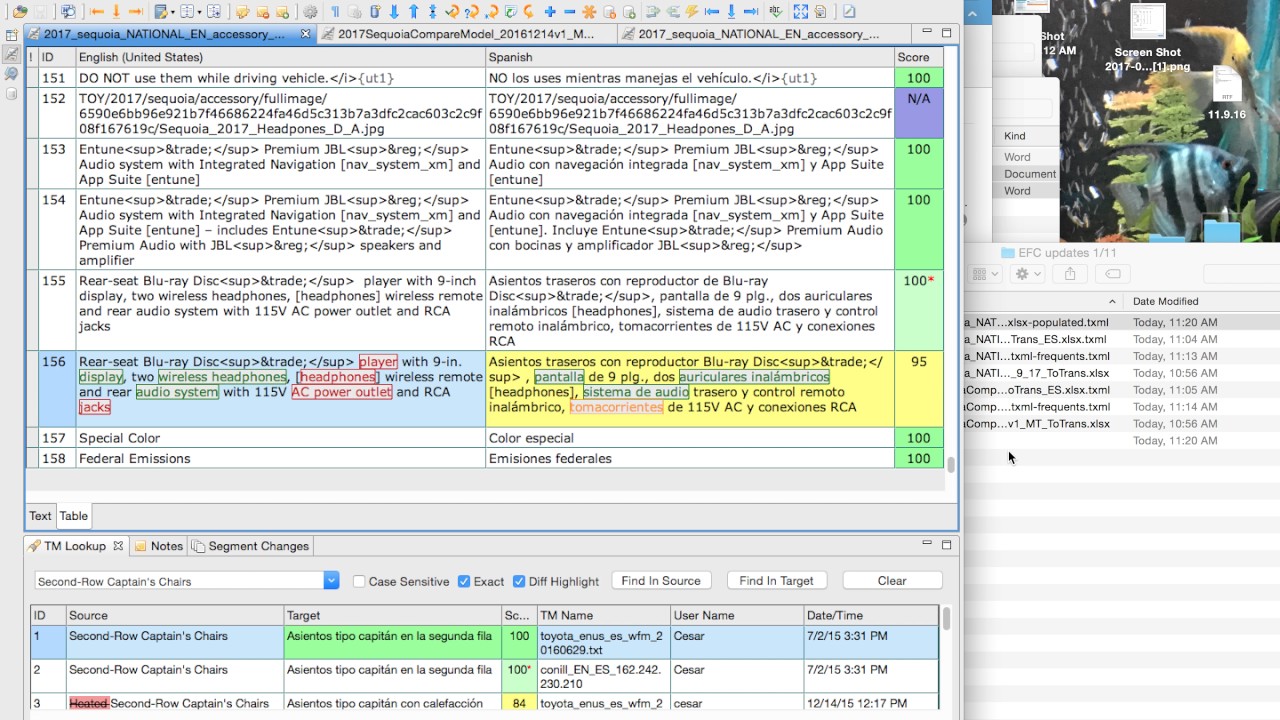Click the down orange arrow toolbar icon

(116, 12)
